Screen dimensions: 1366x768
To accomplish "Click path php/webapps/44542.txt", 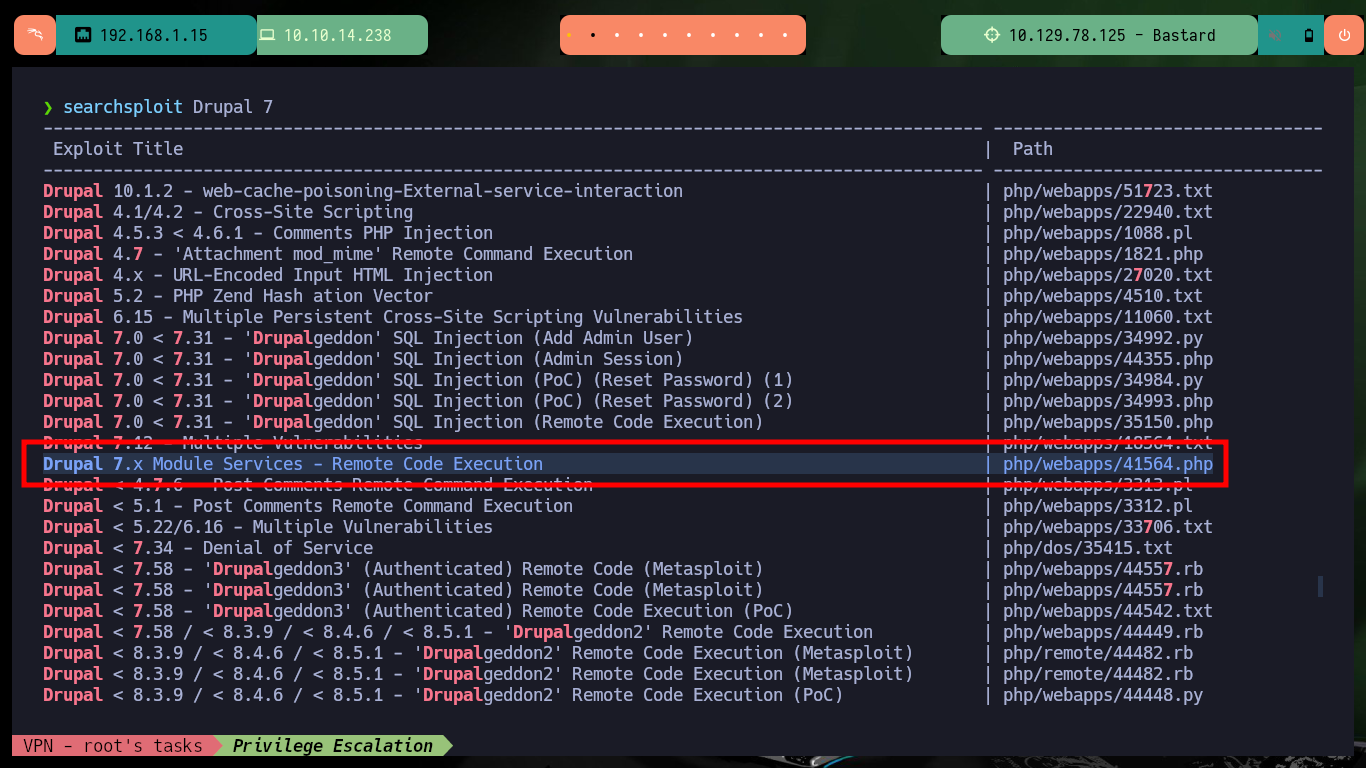I will (x=1108, y=611).
